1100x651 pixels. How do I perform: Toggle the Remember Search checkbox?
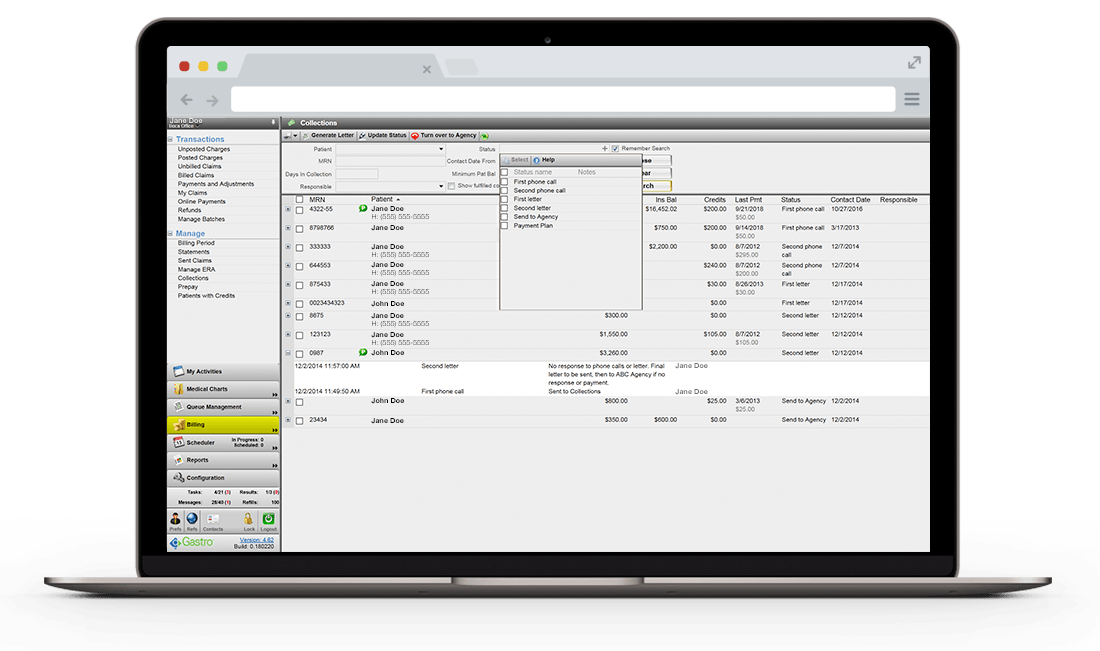click(x=615, y=149)
